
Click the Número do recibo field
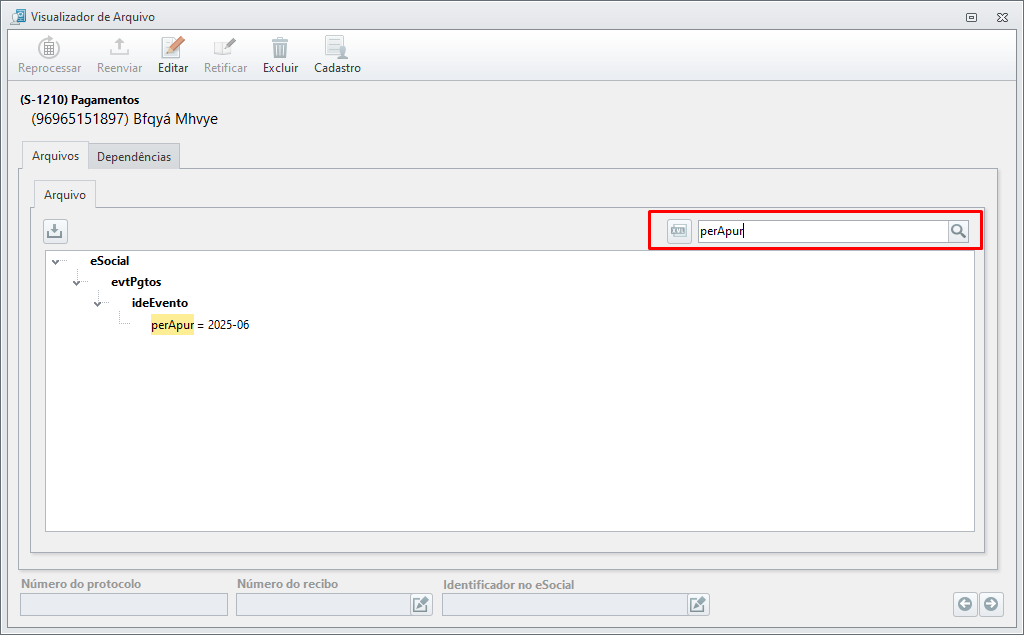[323, 604]
